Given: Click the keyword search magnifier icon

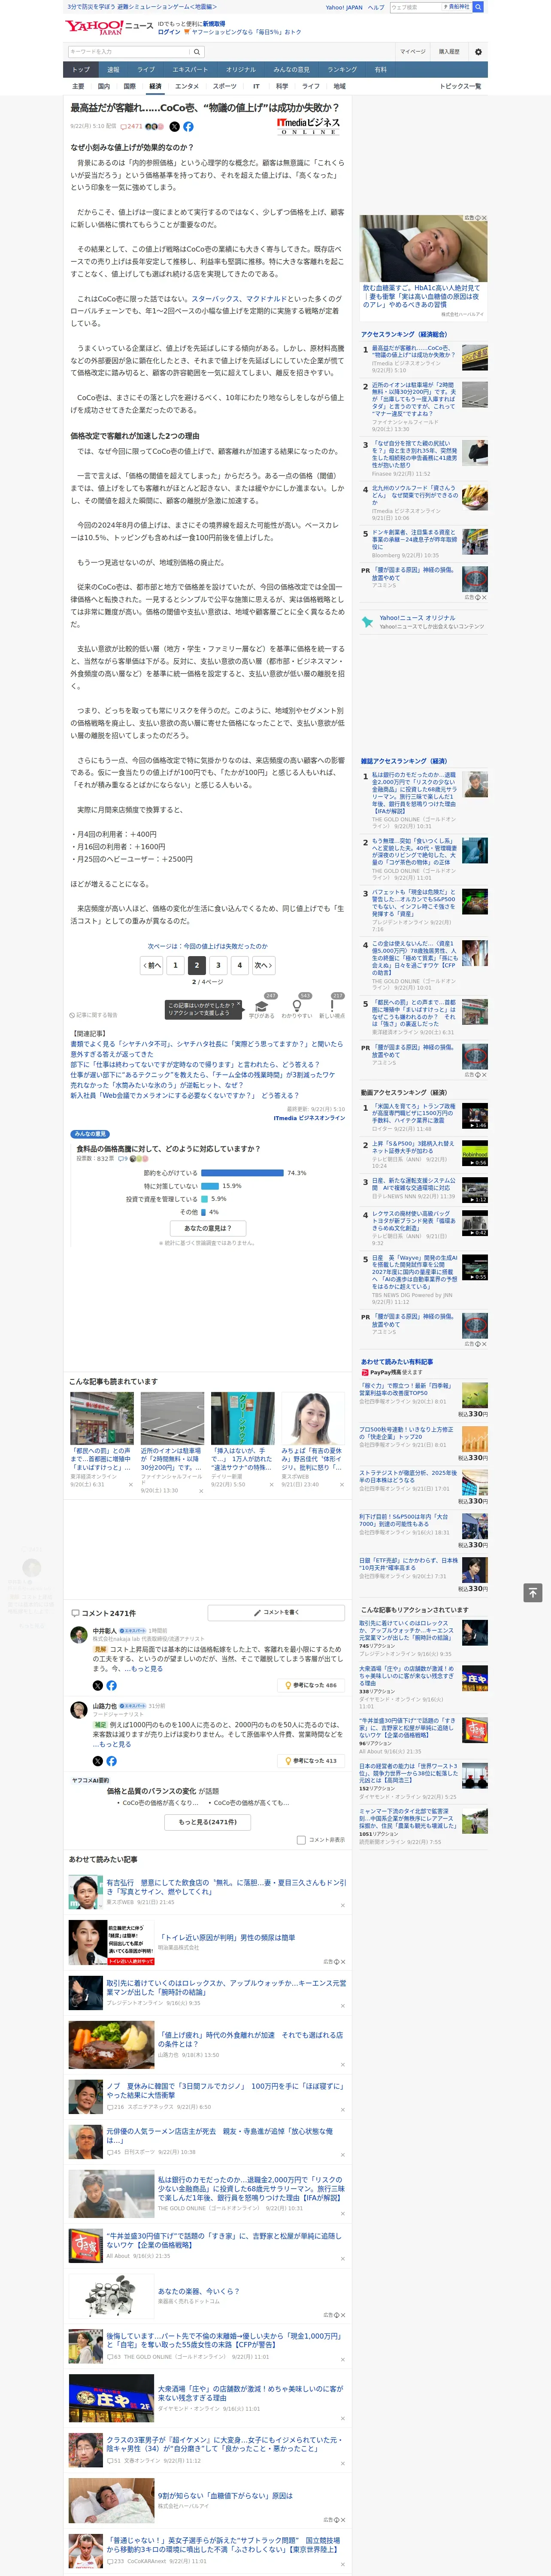Looking at the screenshot, I should pos(197,51).
